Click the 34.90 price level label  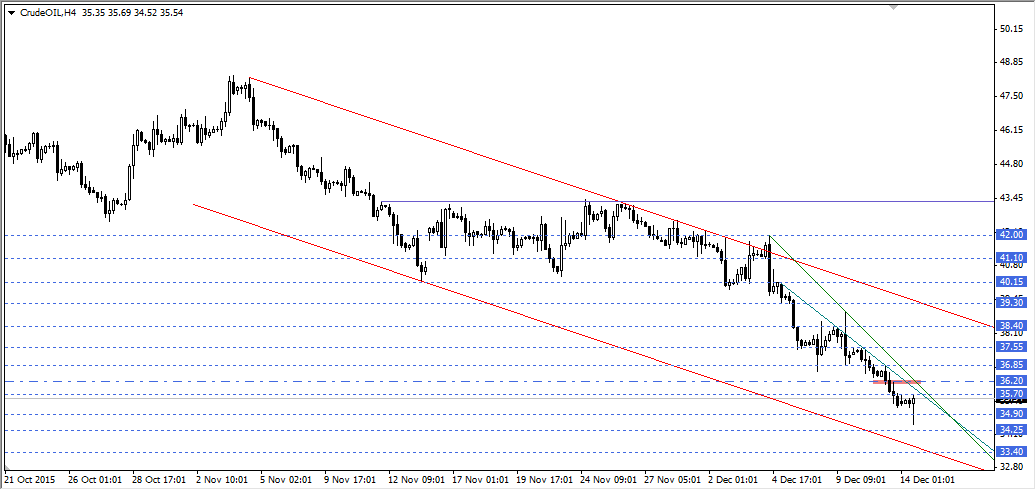(1011, 414)
